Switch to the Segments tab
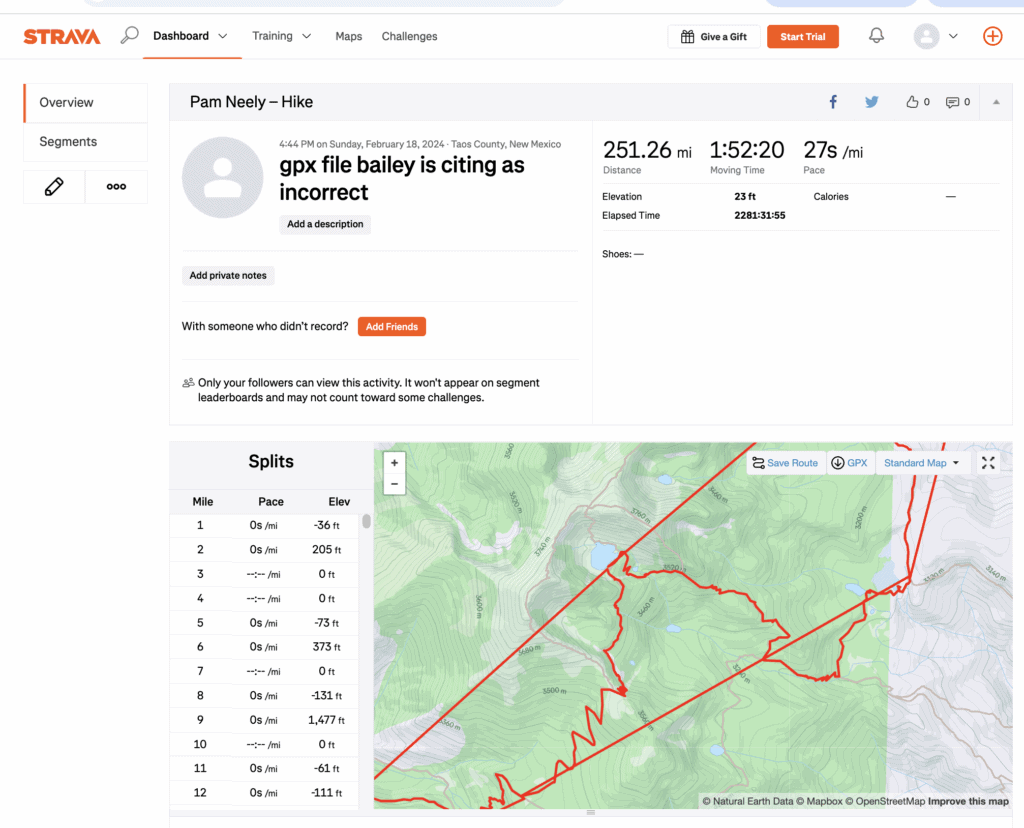Viewport: 1024px width, 828px height. (x=68, y=142)
